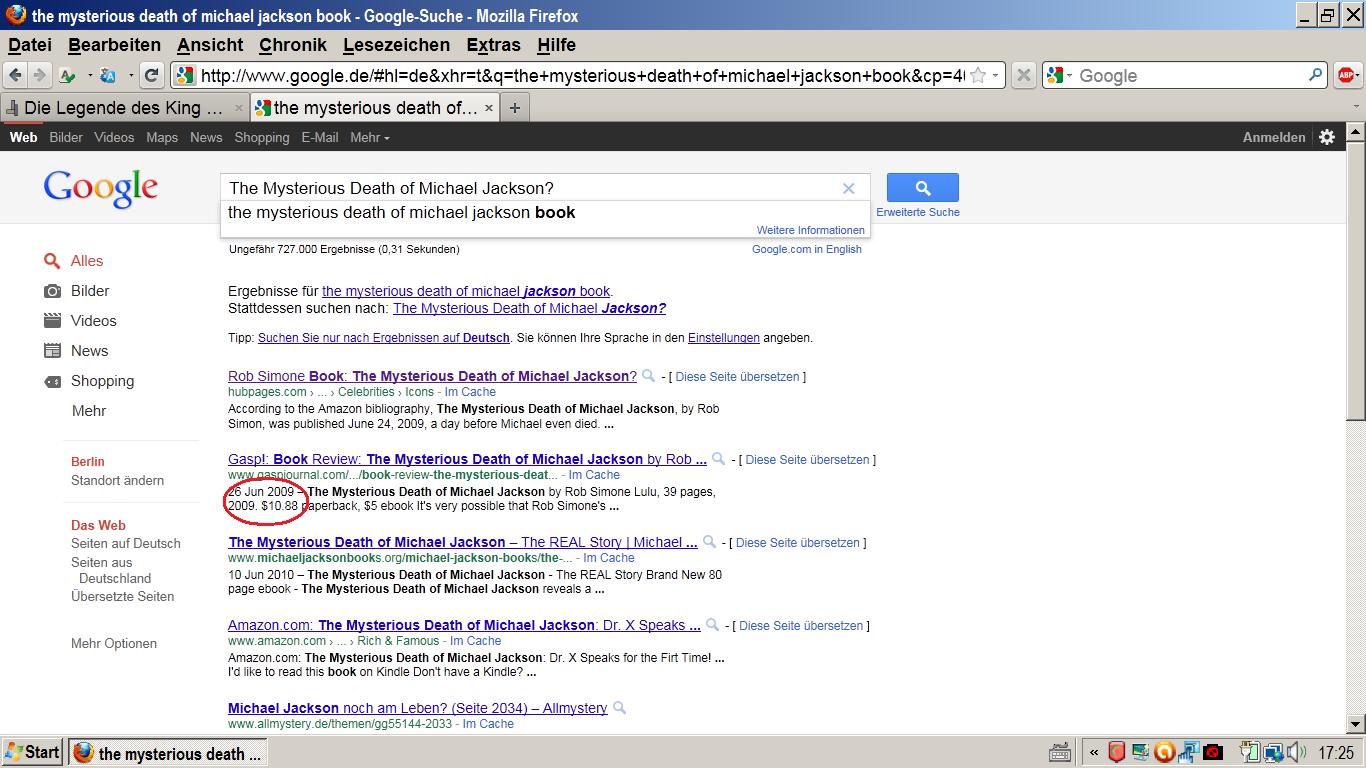Click the orange swirl tray icon
This screenshot has height=768, width=1366.
pos(1165,752)
